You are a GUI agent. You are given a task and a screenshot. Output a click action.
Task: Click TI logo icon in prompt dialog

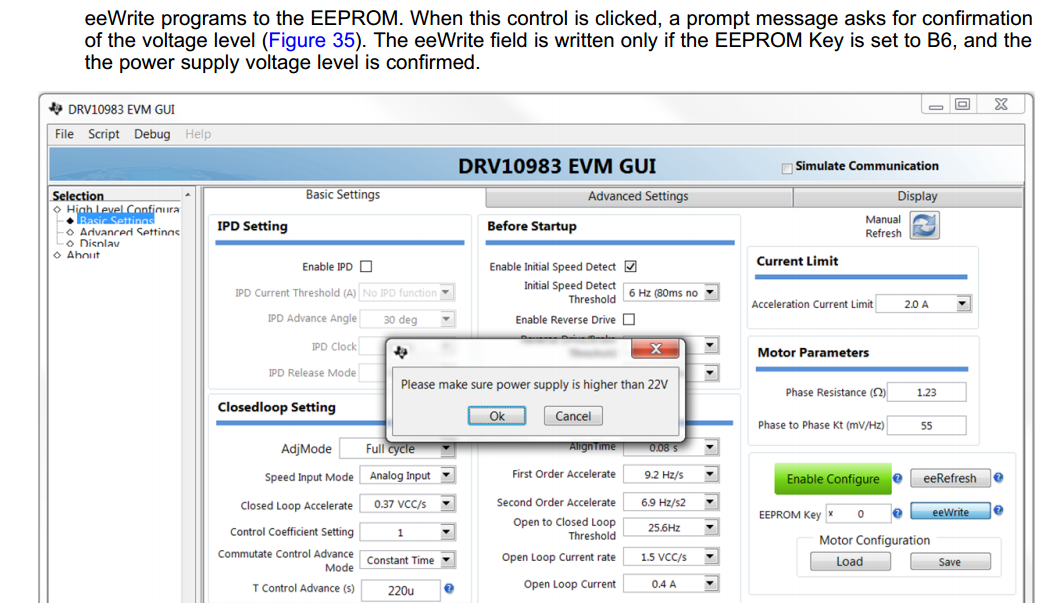[x=401, y=352]
